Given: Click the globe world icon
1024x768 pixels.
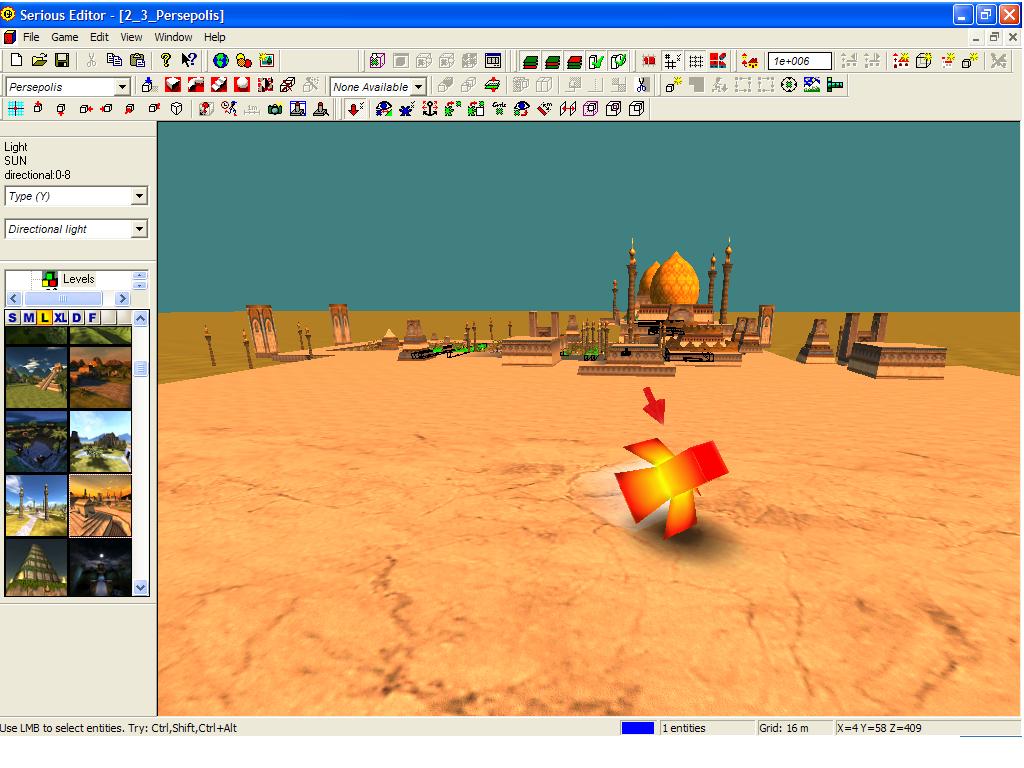Looking at the screenshot, I should [221, 61].
